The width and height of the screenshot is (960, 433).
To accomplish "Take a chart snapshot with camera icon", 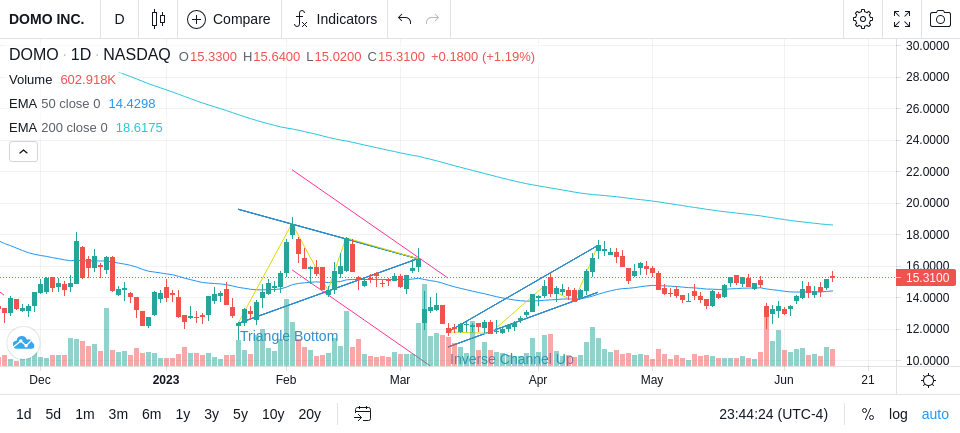I will tap(940, 19).
